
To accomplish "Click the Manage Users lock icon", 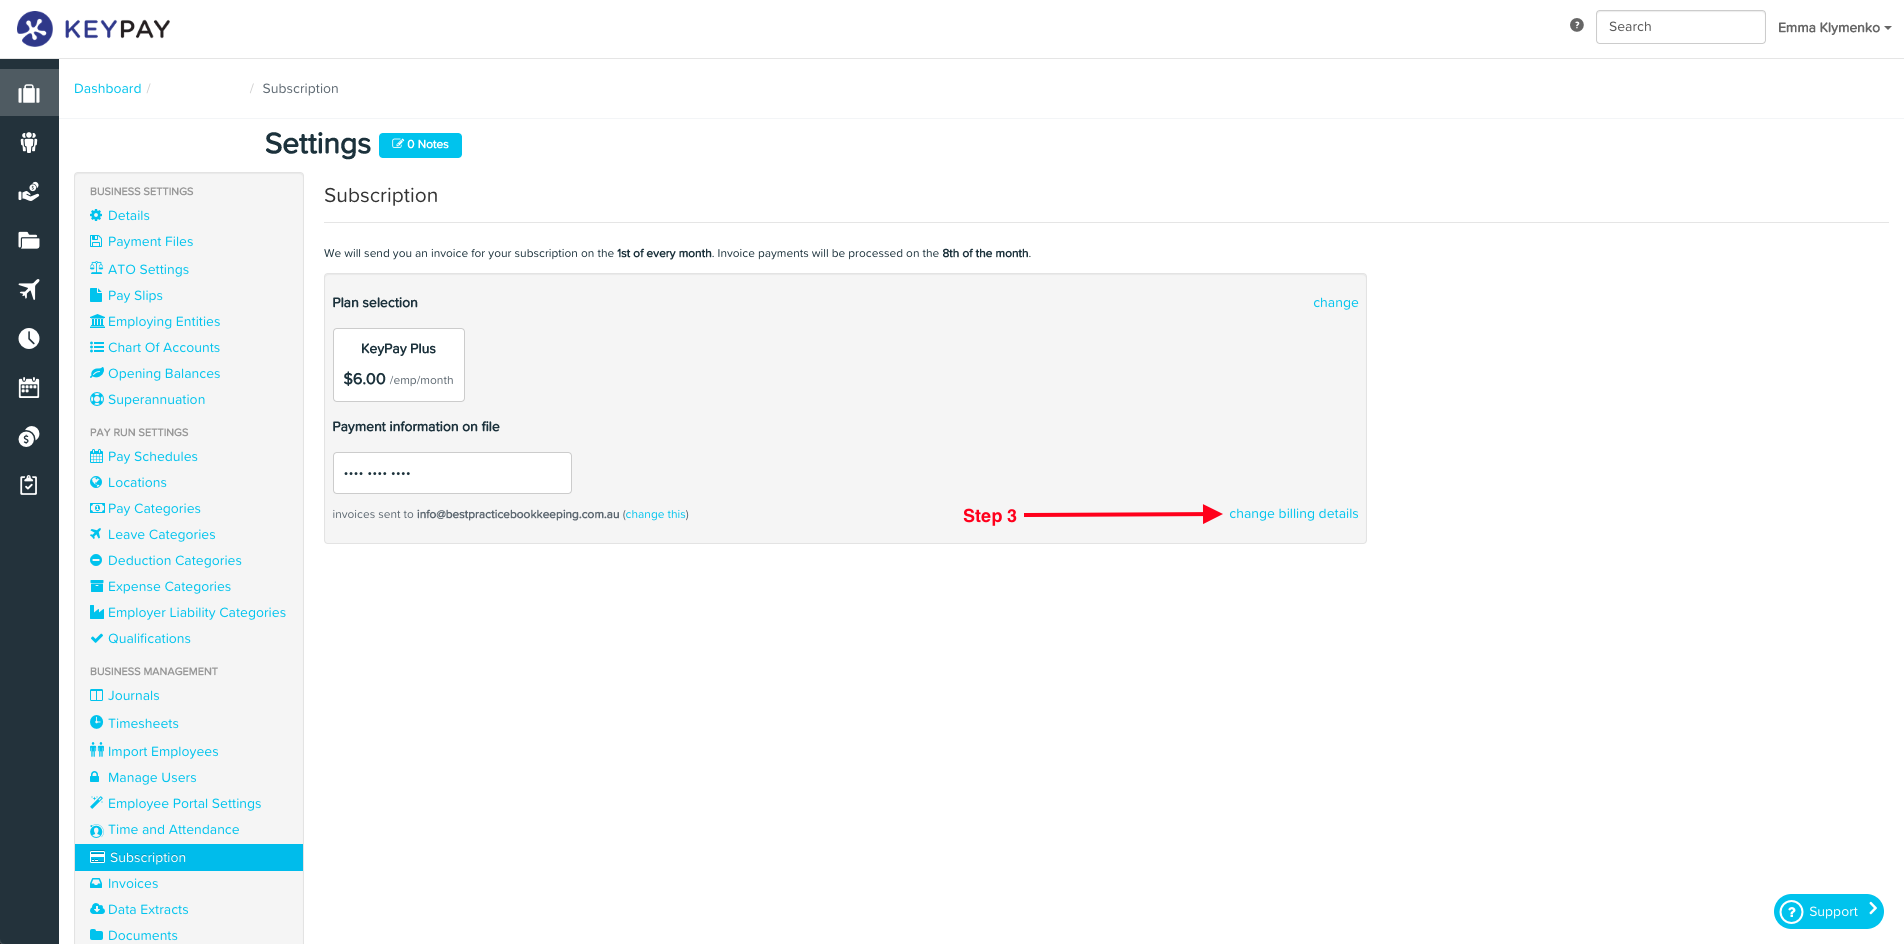I will tap(95, 776).
